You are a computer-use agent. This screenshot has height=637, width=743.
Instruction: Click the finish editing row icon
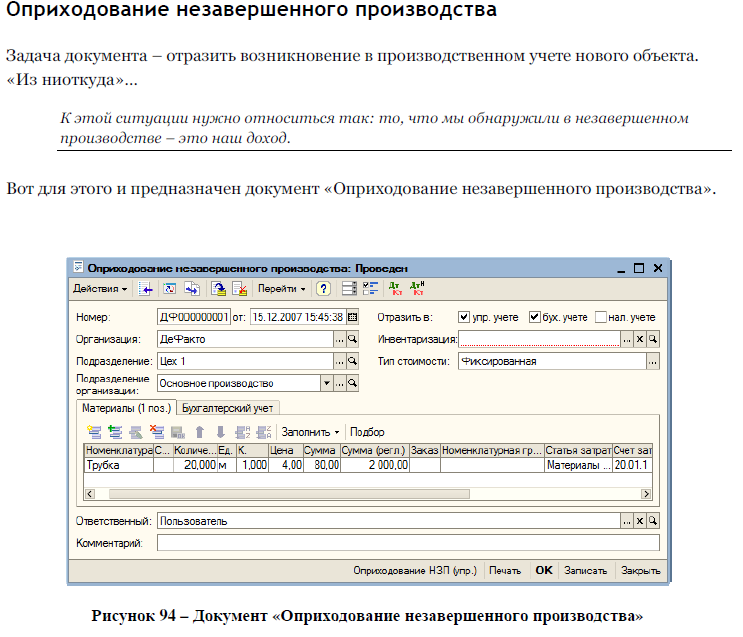(x=178, y=432)
